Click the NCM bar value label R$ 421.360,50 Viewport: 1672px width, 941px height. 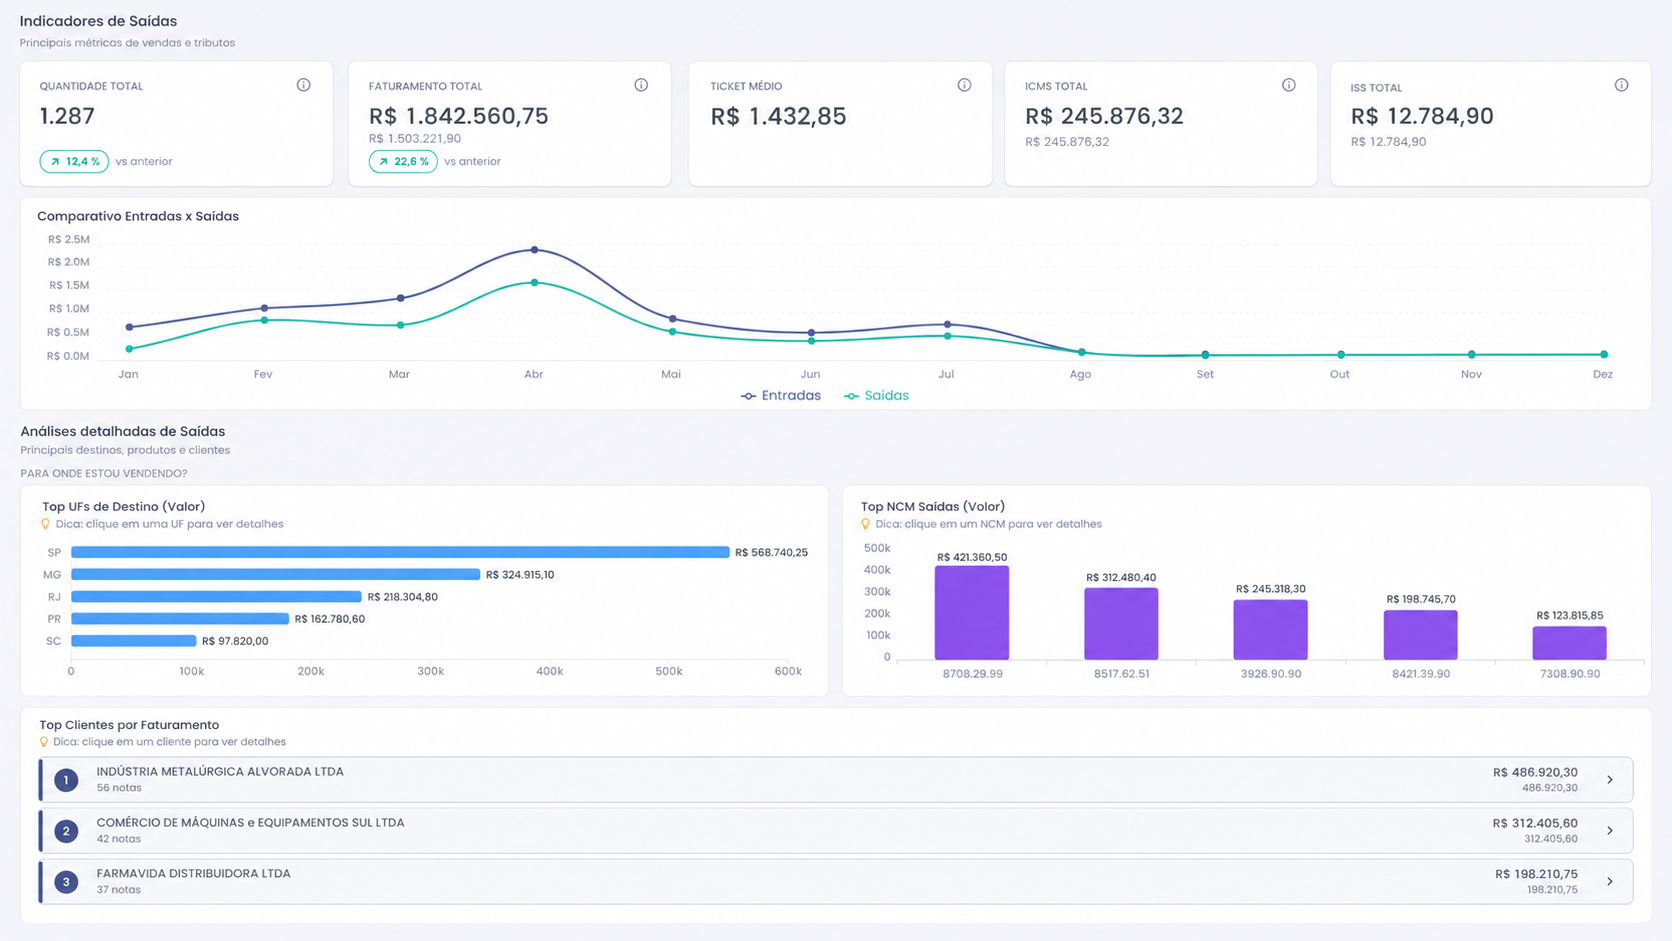972,557
